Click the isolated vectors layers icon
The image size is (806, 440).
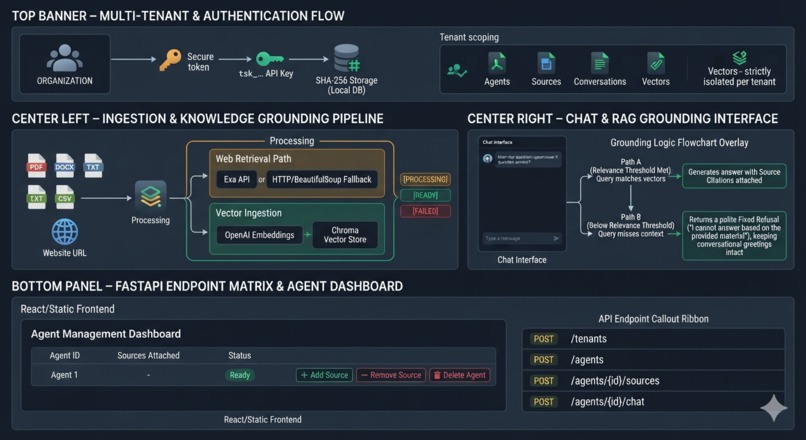click(740, 57)
